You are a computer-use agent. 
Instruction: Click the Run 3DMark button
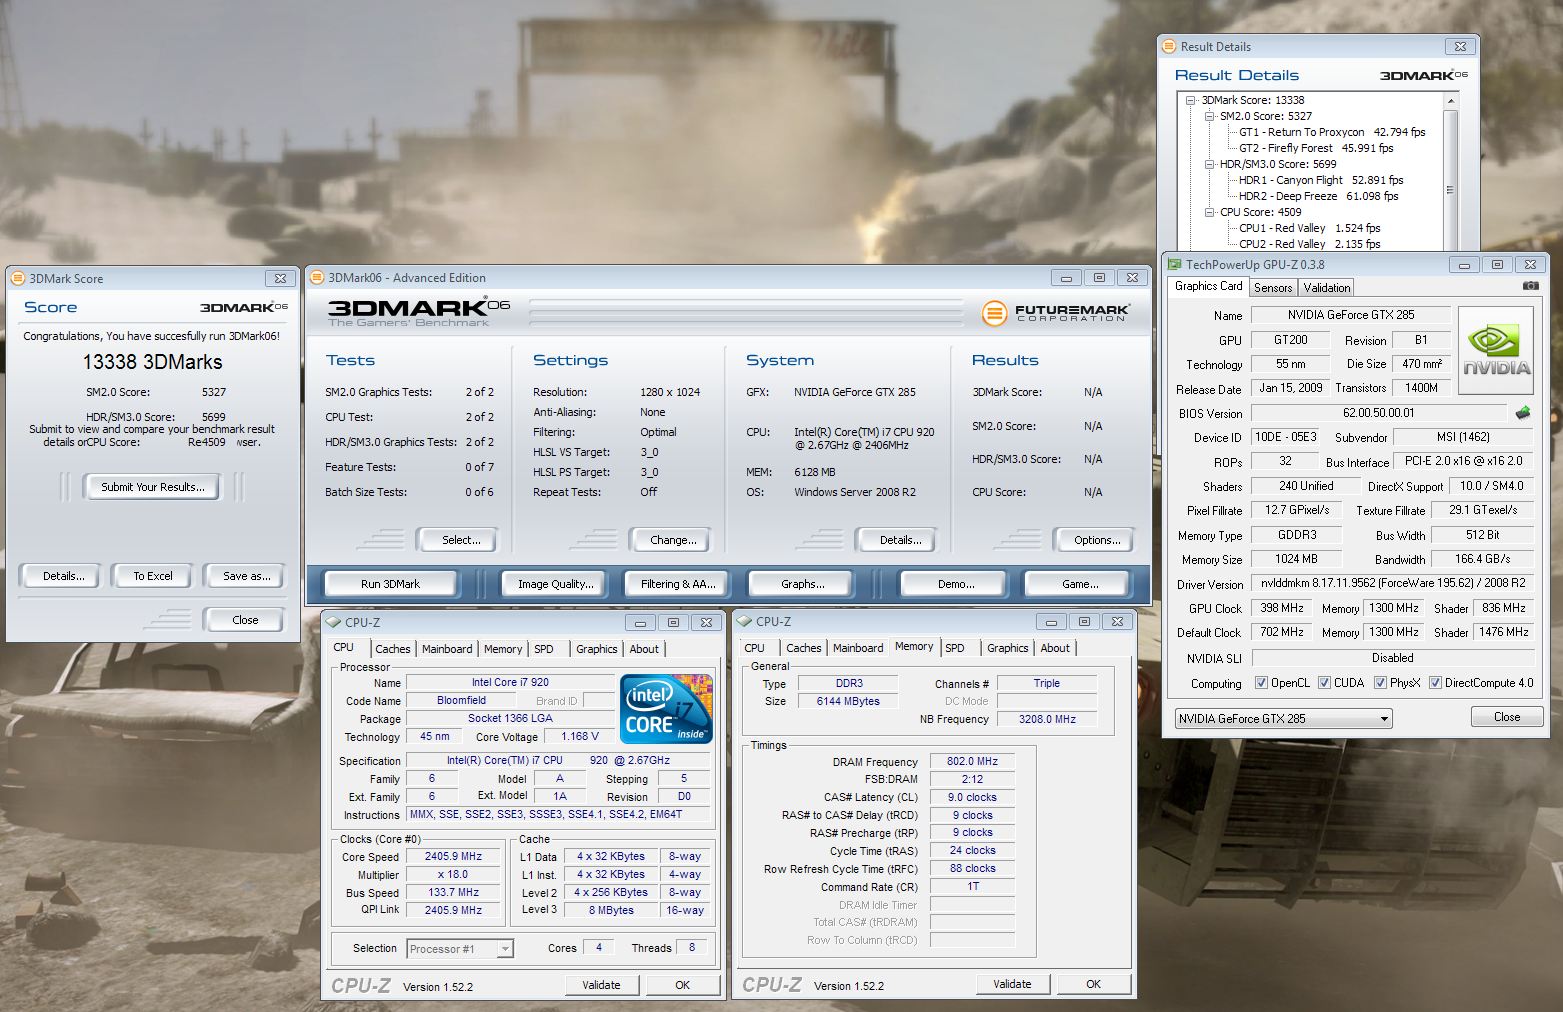point(390,584)
